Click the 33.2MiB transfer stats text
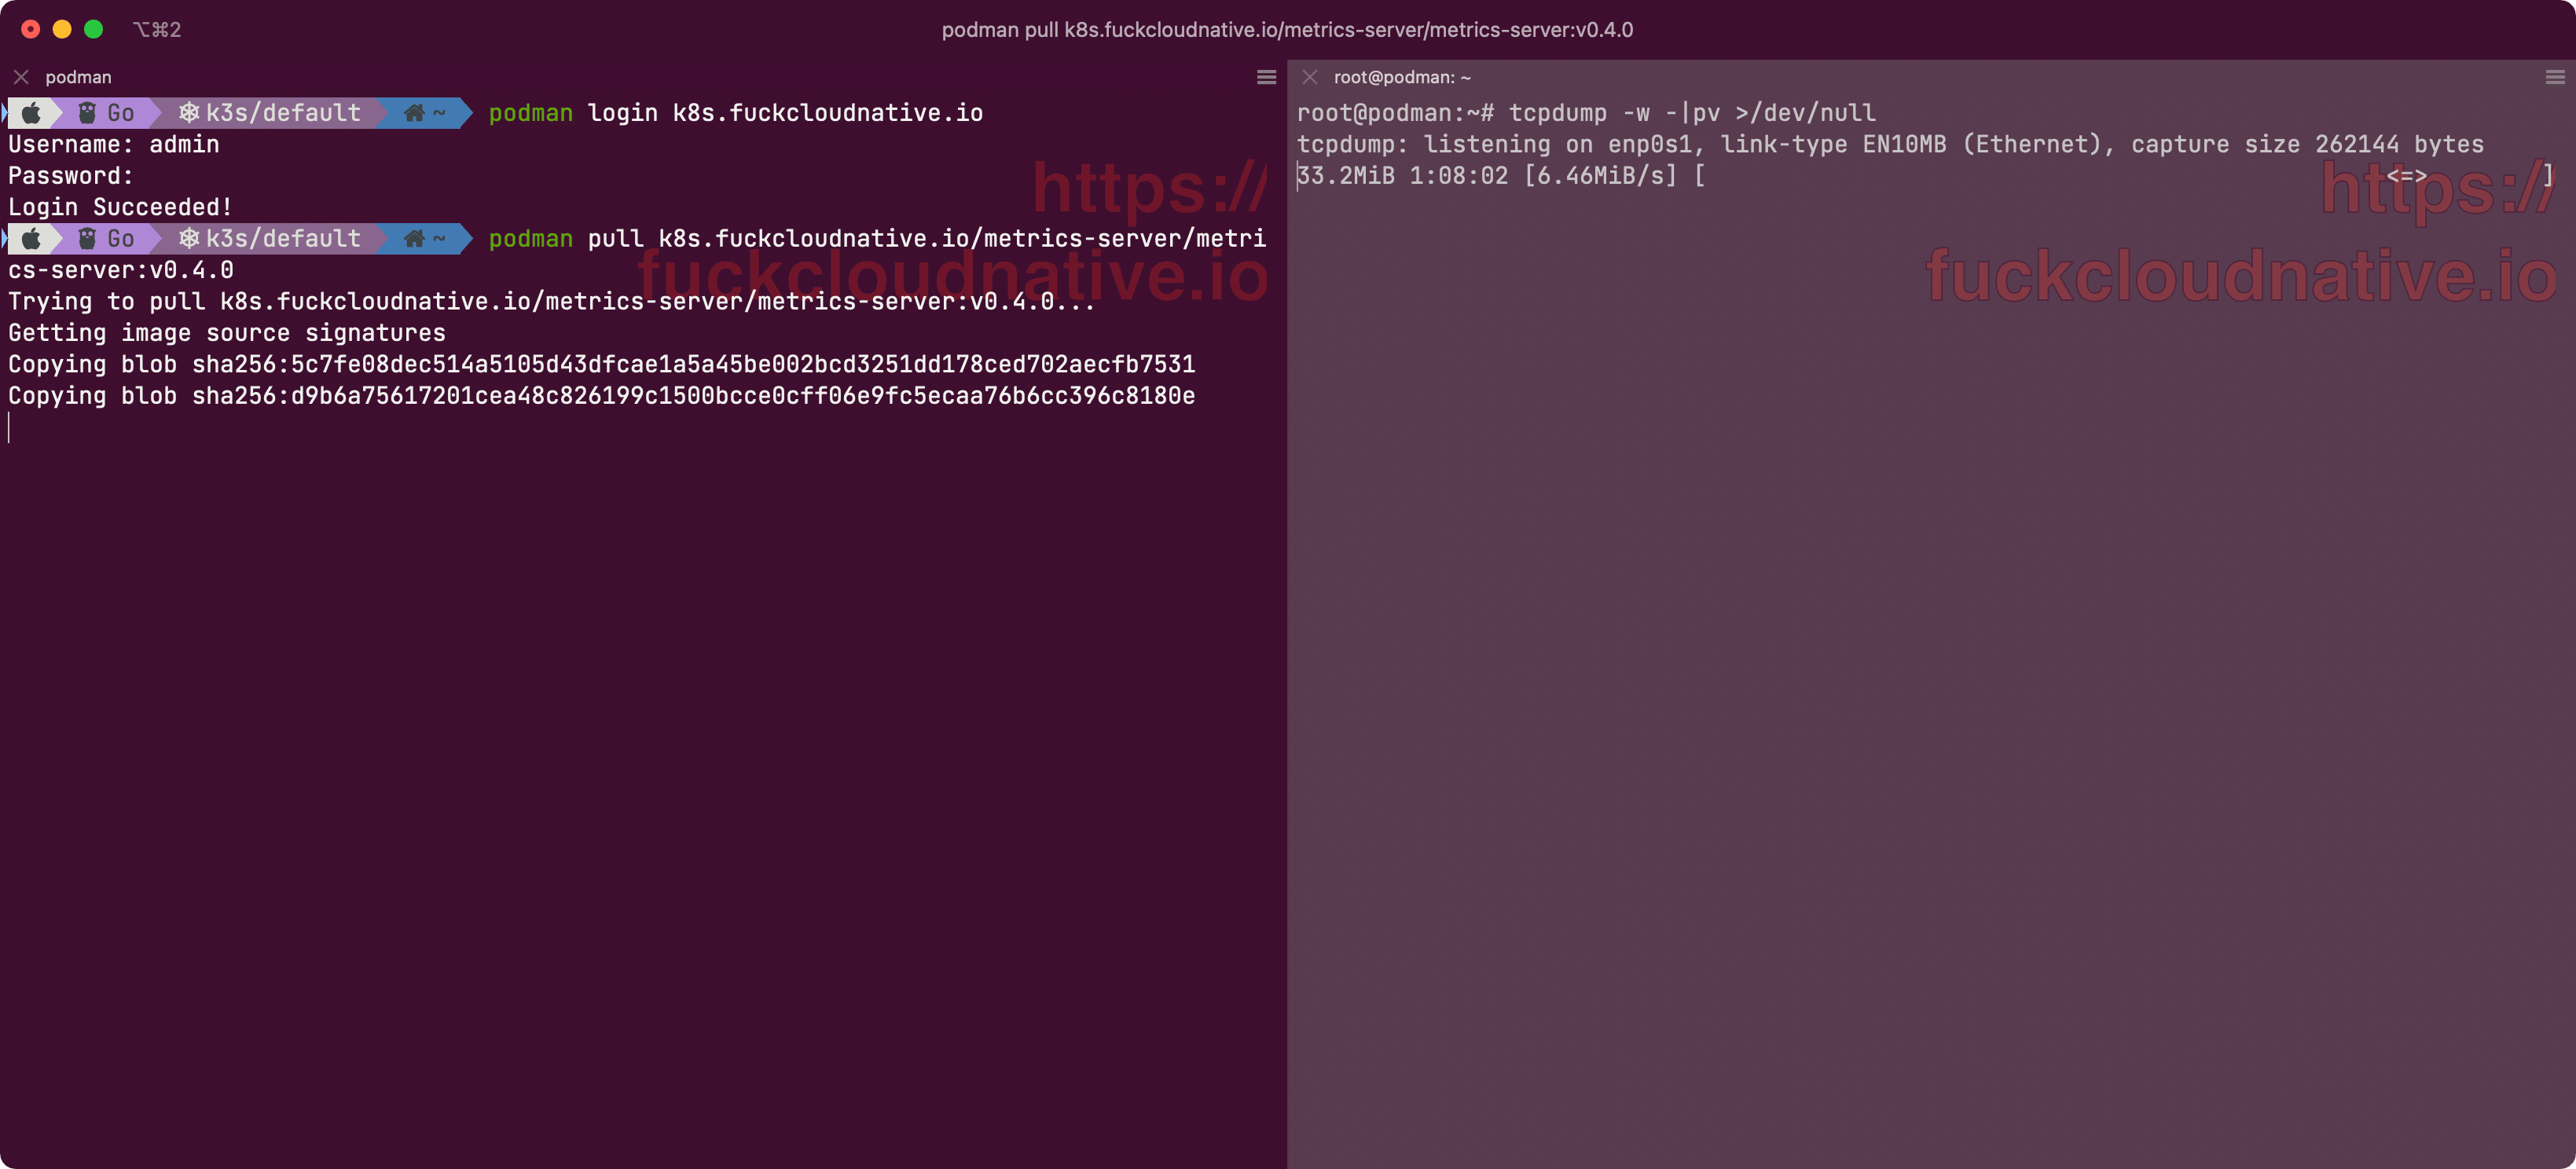The image size is (2576, 1169). 1487,176
